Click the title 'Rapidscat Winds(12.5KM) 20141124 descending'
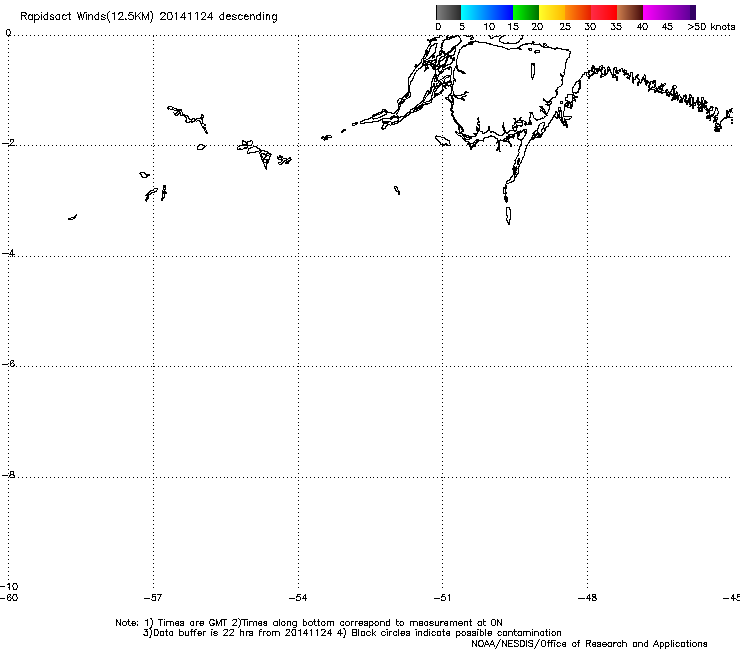The width and height of the screenshot is (740, 650). 149,17
